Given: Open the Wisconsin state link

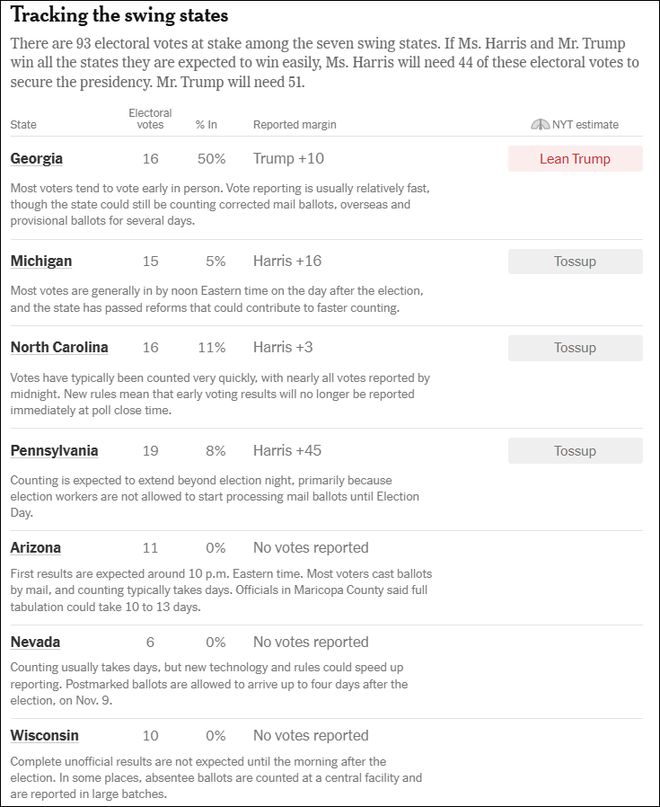Looking at the screenshot, I should [44, 735].
